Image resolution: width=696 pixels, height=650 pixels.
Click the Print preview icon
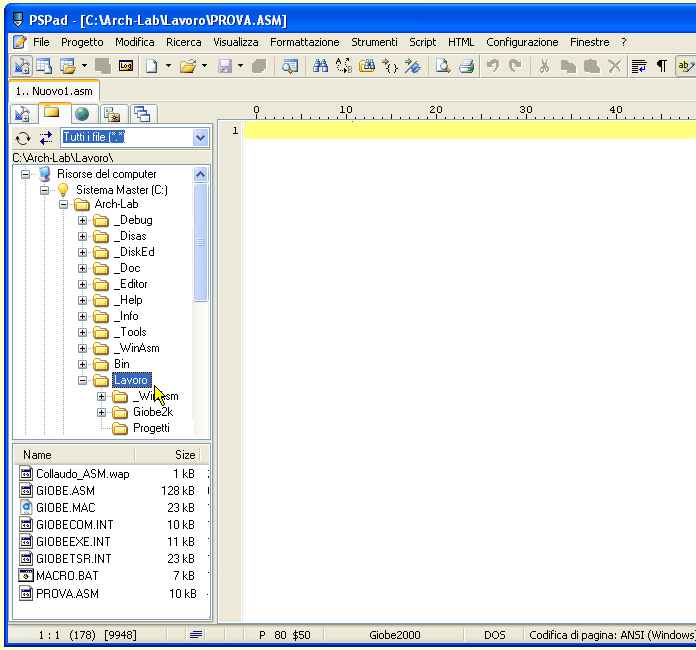pyautogui.click(x=443, y=67)
